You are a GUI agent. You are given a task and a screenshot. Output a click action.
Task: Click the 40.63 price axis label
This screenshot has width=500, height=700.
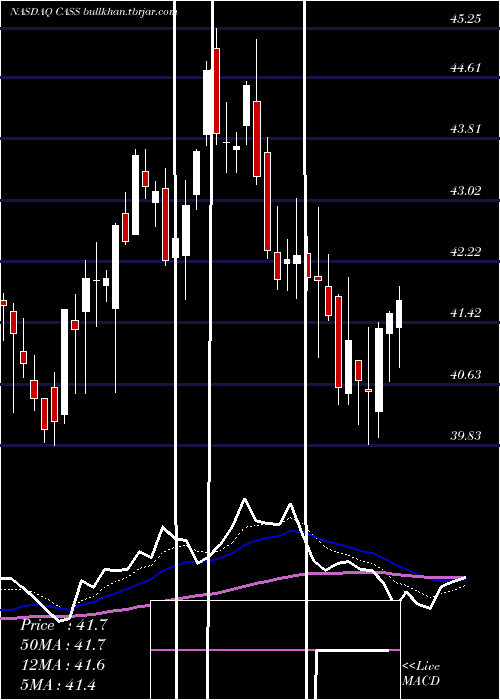tap(466, 375)
